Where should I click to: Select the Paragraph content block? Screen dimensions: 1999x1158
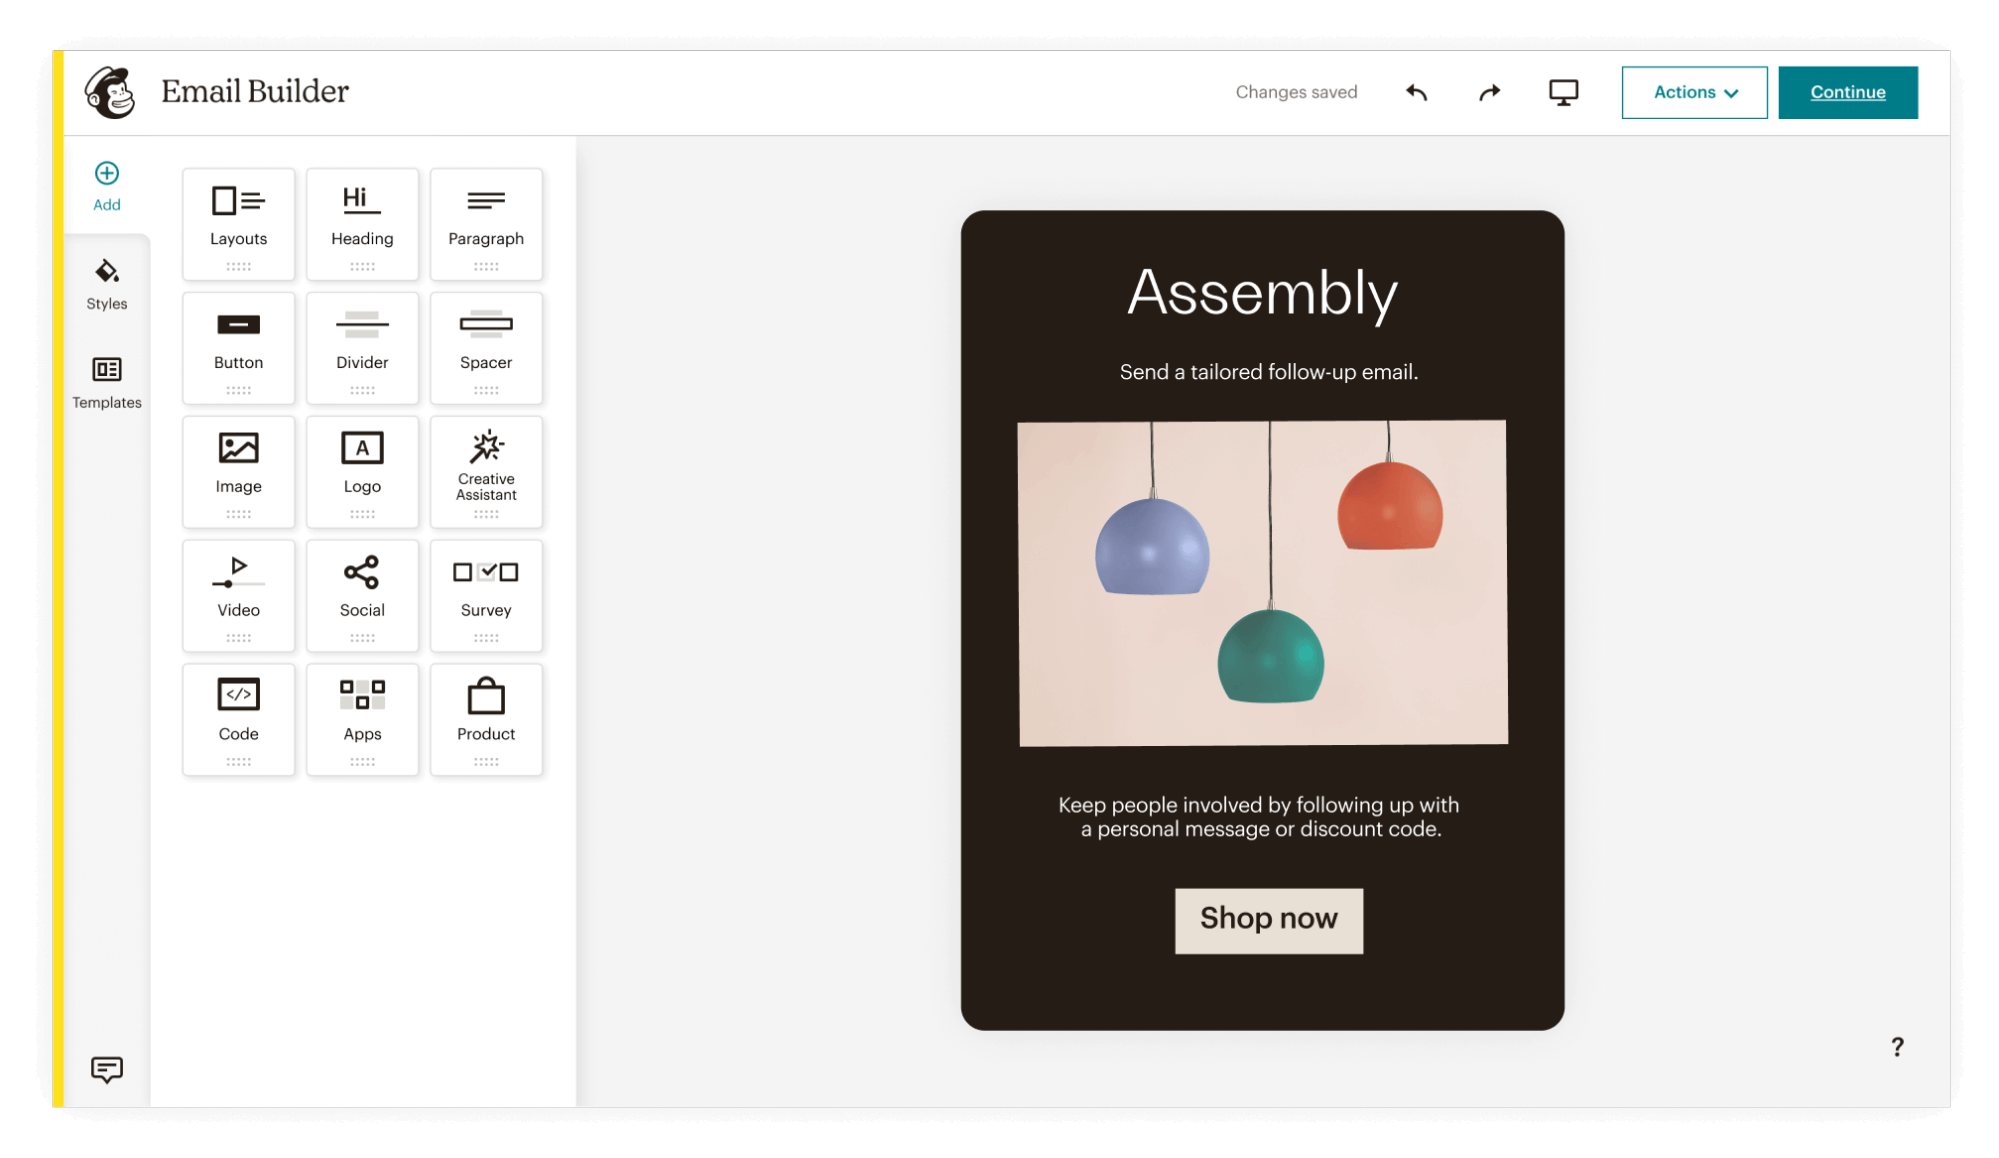coord(486,224)
